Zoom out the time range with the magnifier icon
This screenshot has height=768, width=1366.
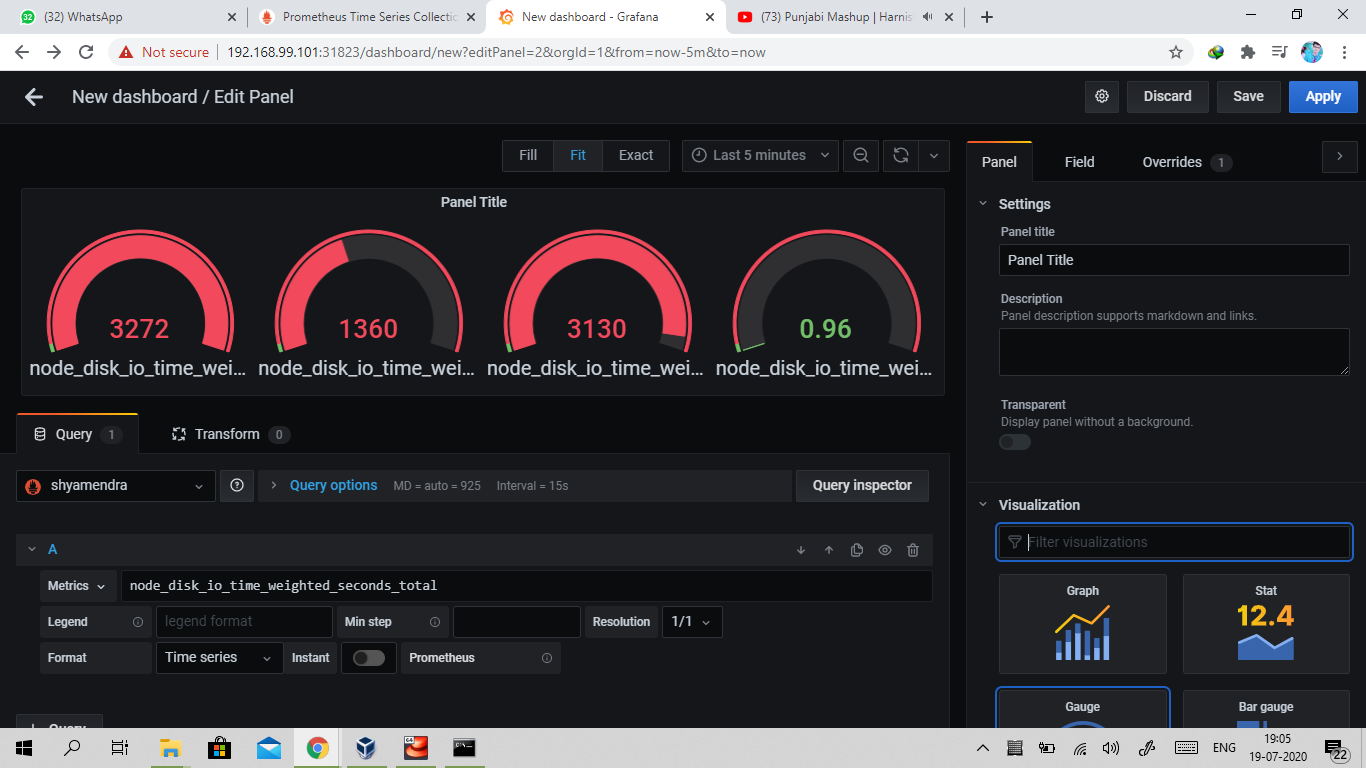[860, 155]
